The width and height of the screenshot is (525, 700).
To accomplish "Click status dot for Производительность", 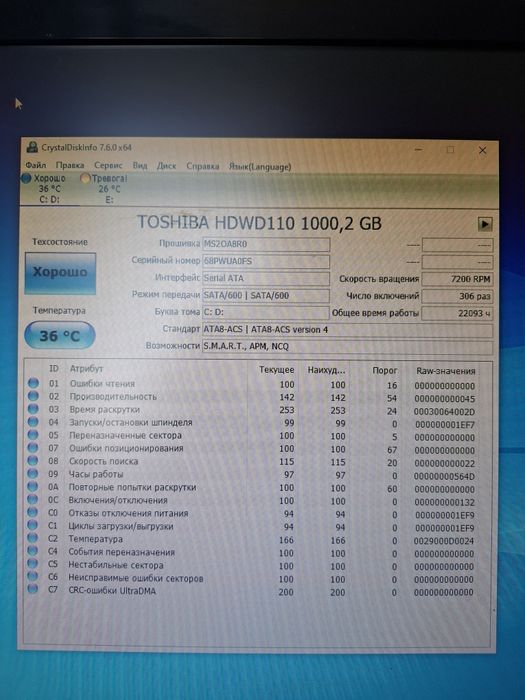I will click(33, 396).
